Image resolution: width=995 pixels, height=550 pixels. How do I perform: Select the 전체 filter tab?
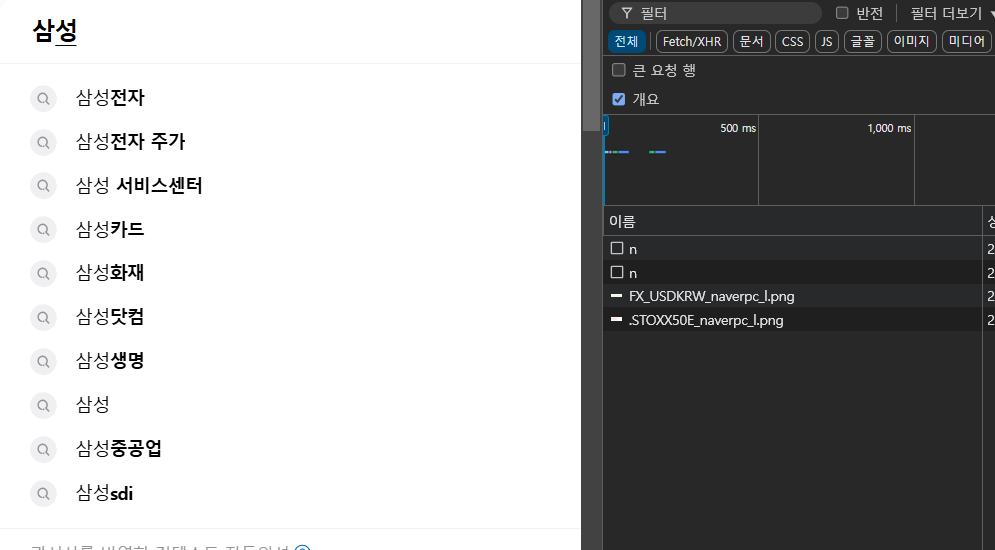pos(626,41)
